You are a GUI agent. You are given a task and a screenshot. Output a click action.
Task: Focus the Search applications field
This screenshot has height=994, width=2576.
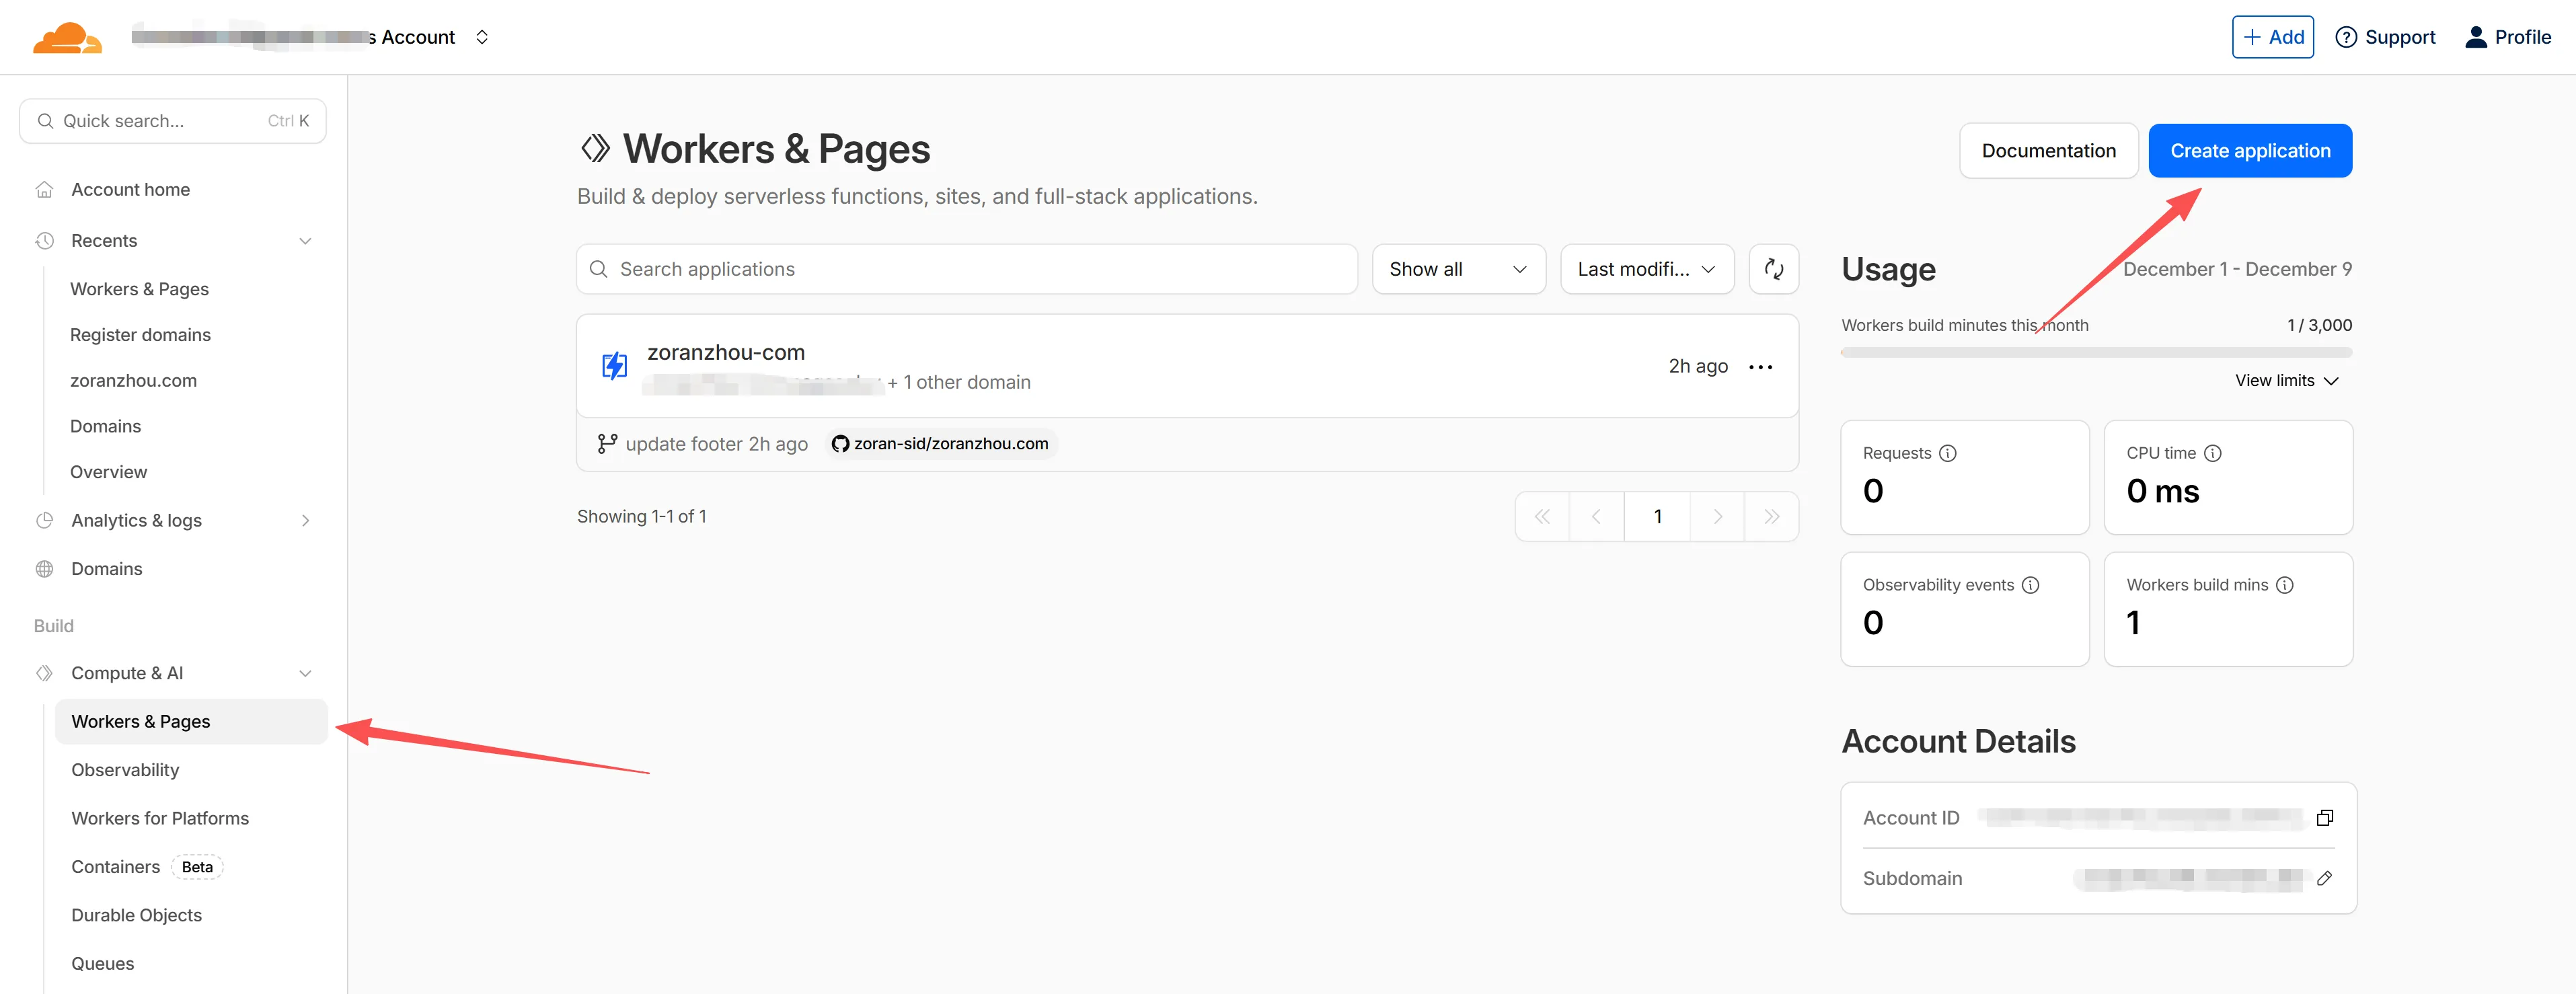[966, 270]
